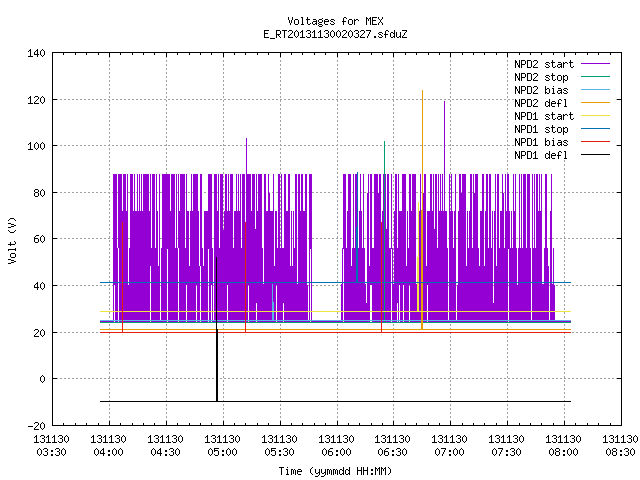Click the x-axis tick label 06:00
640x480 pixels.
(x=336, y=453)
